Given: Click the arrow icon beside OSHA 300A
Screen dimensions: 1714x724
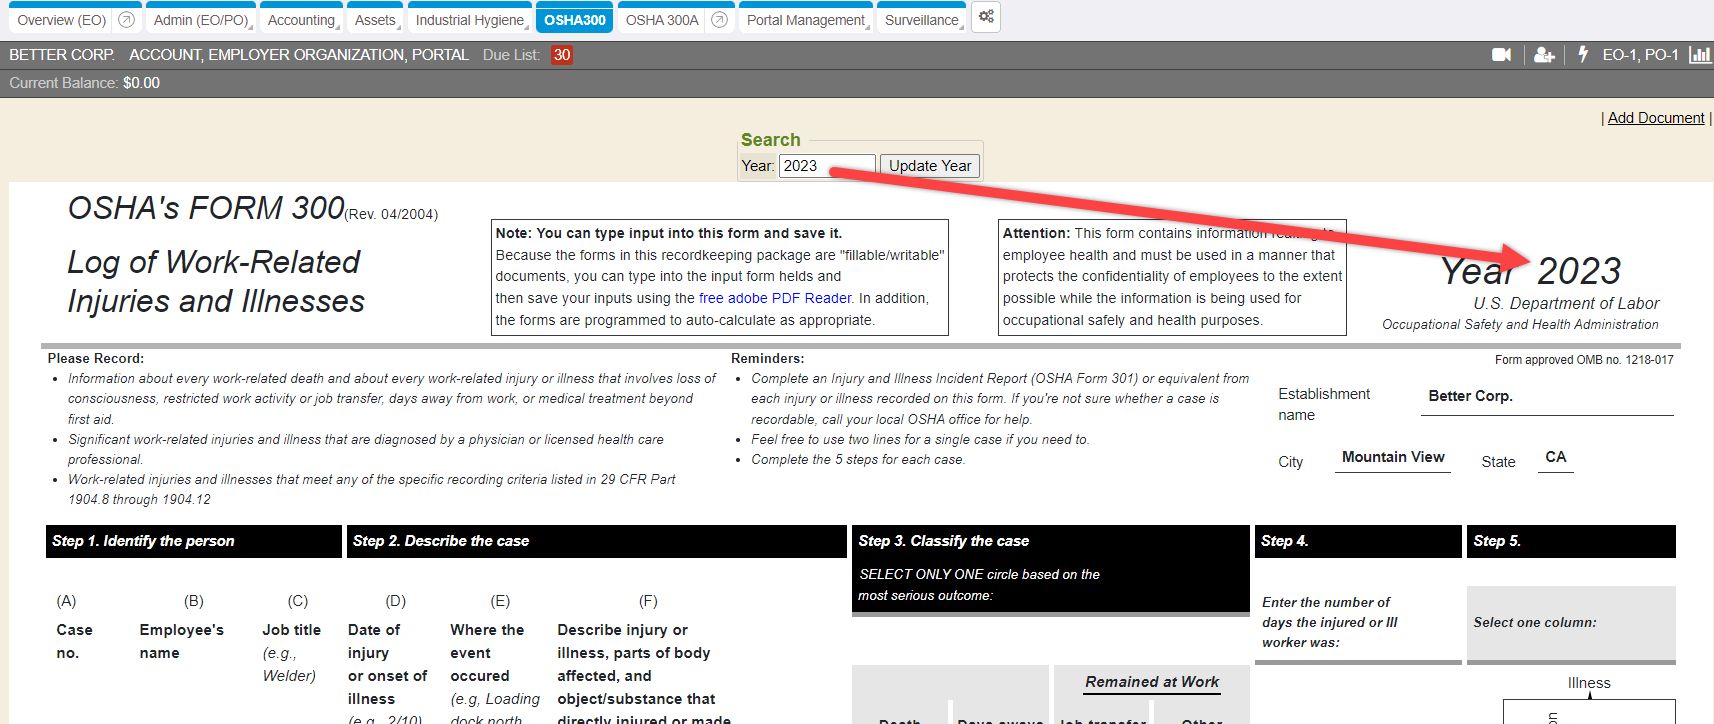Looking at the screenshot, I should (x=719, y=20).
